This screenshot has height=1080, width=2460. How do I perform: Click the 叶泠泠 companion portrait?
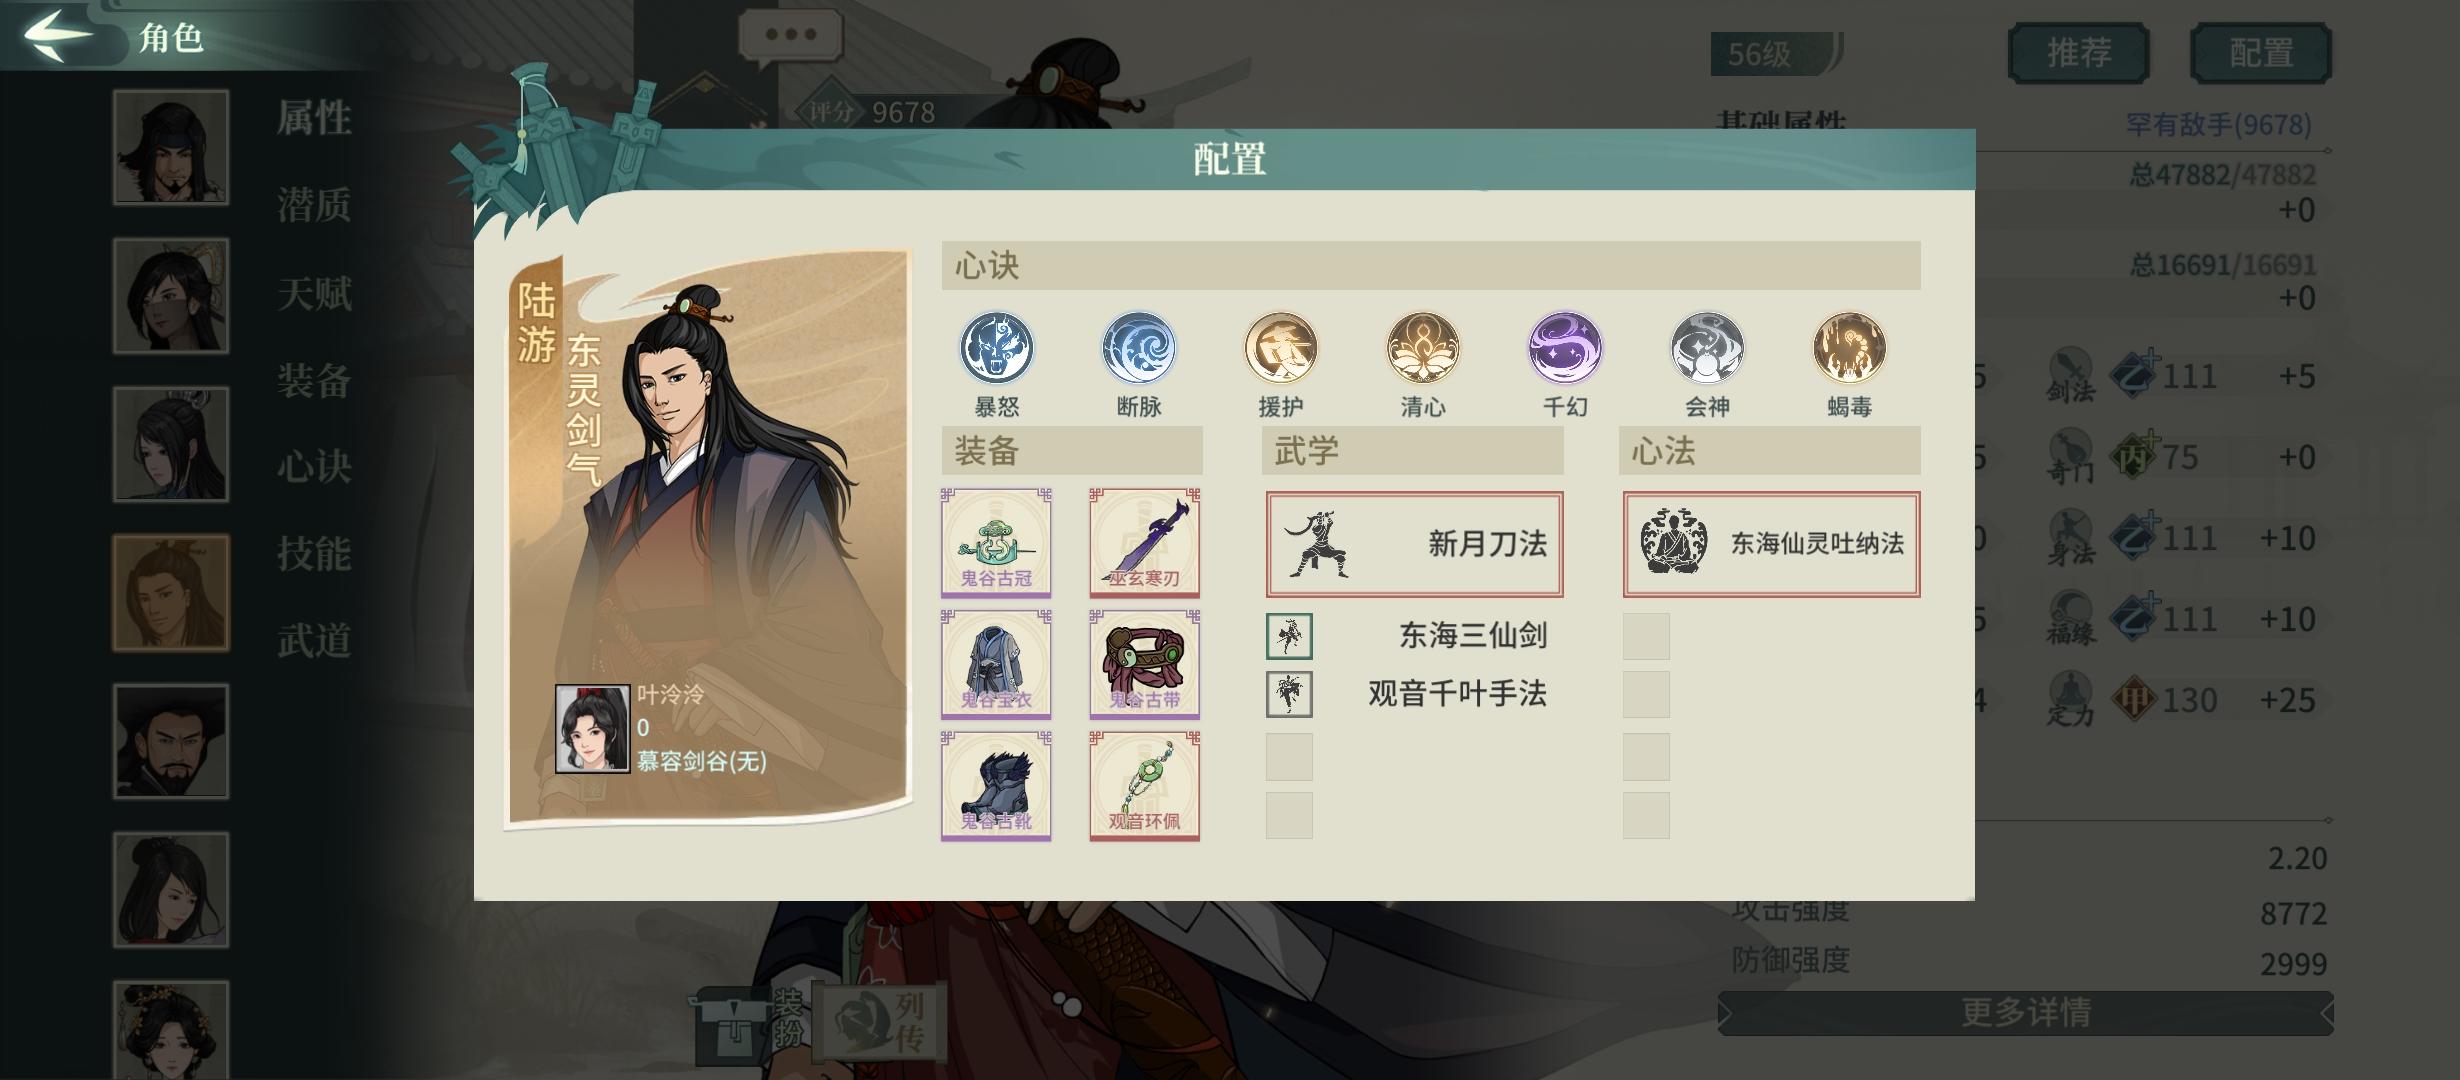pos(592,729)
